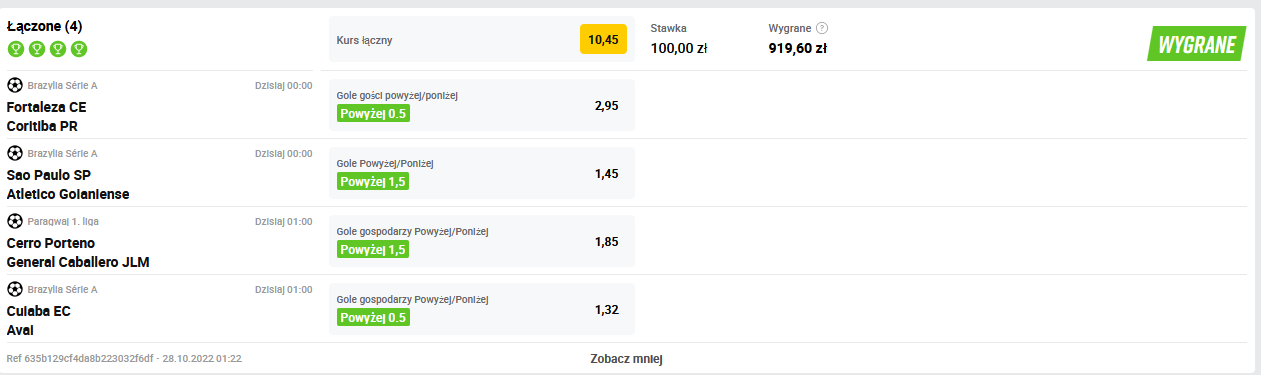Click the soccer ball icon for Cuiaba EC match
The height and width of the screenshot is (375, 1261).
point(15,289)
